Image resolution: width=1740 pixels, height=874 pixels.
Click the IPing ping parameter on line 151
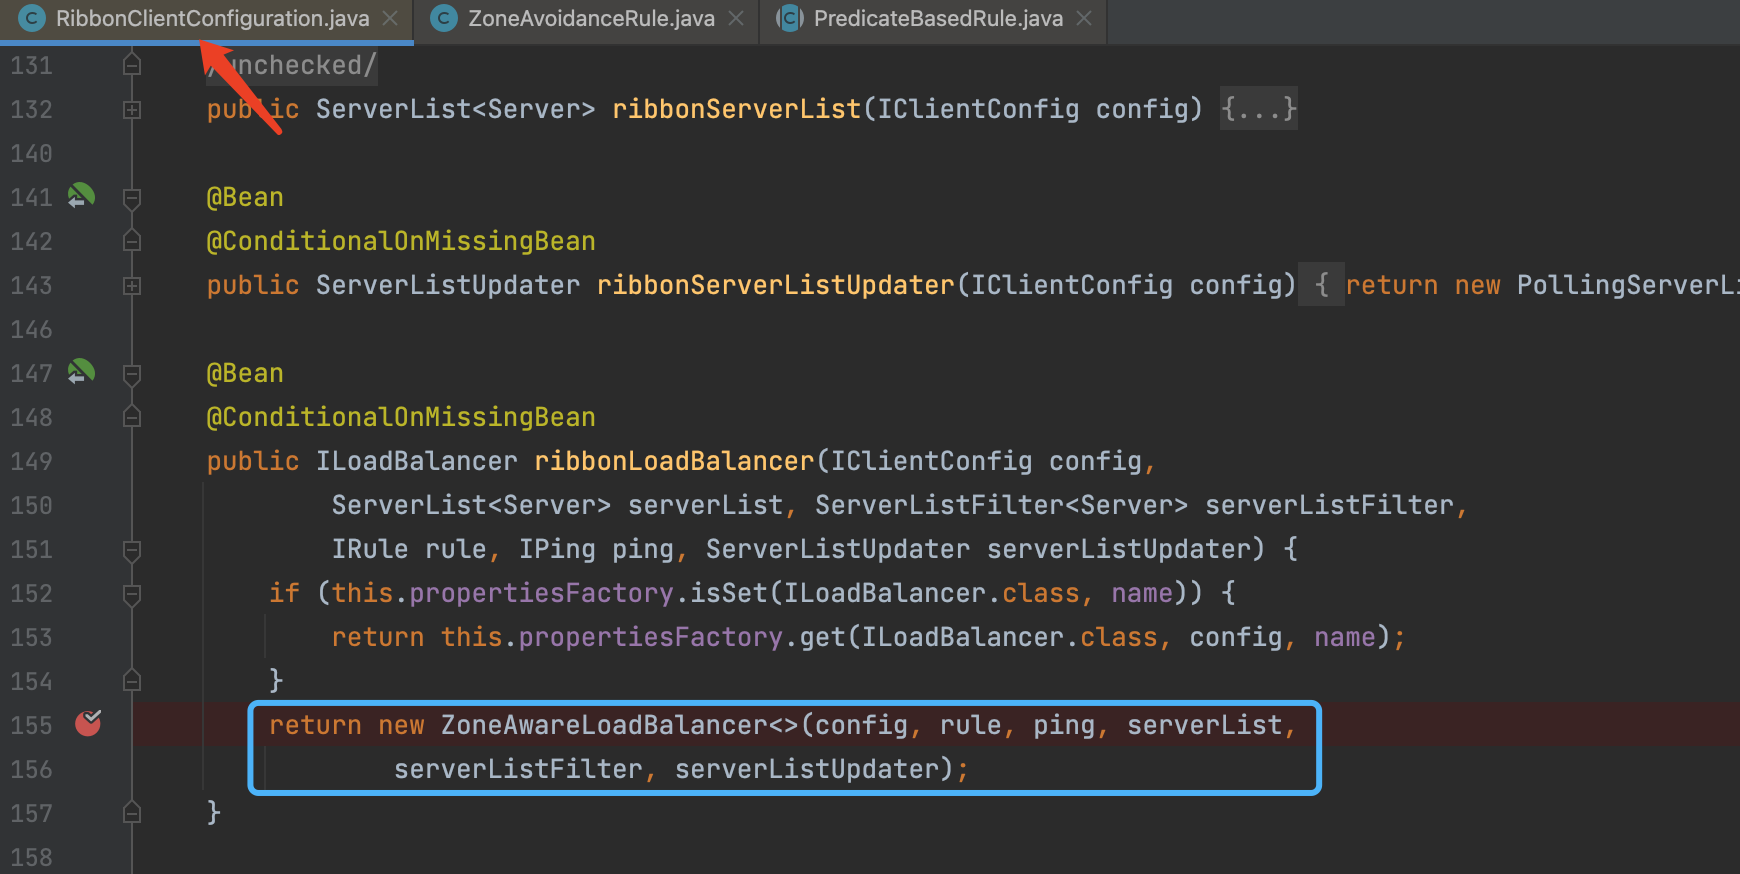pyautogui.click(x=596, y=549)
